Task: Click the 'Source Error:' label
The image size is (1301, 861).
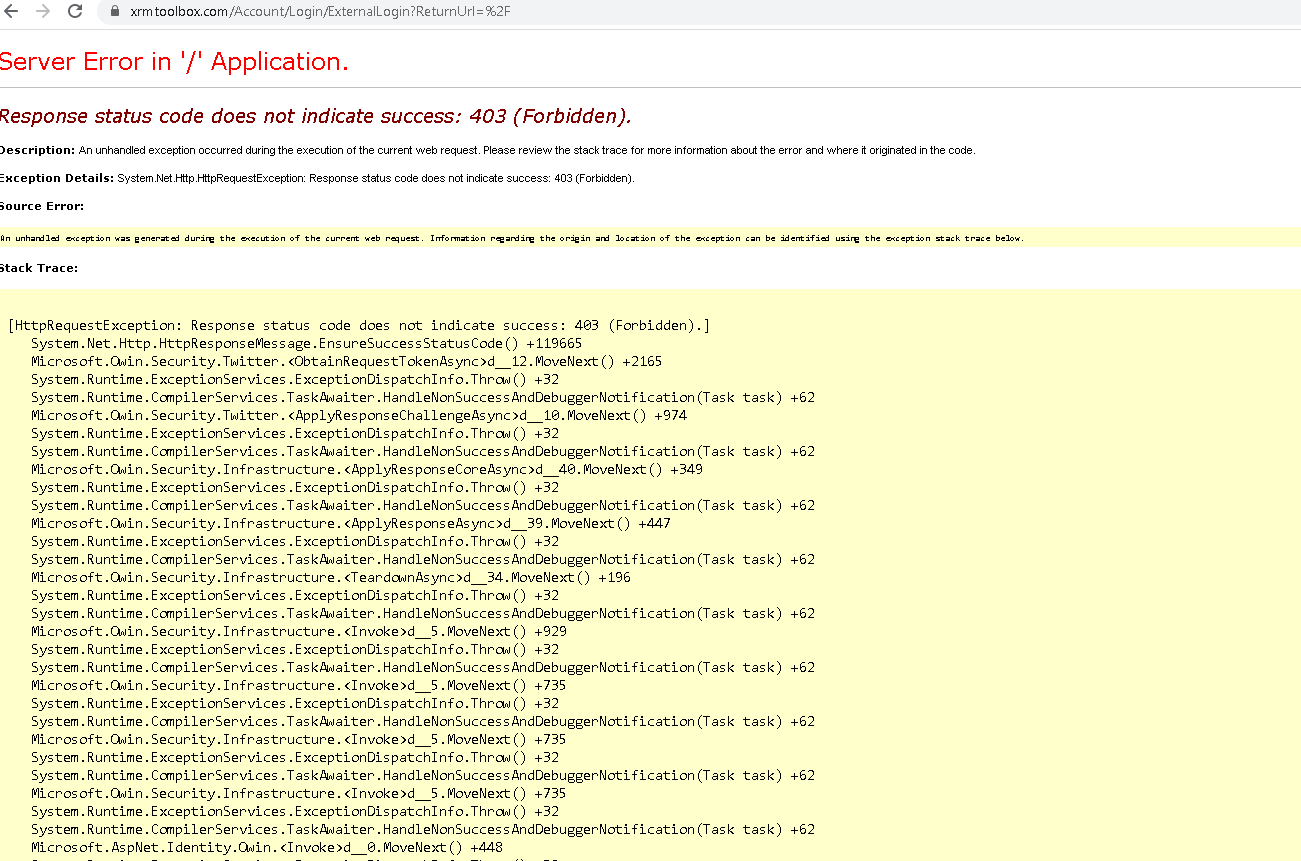Action: point(42,206)
